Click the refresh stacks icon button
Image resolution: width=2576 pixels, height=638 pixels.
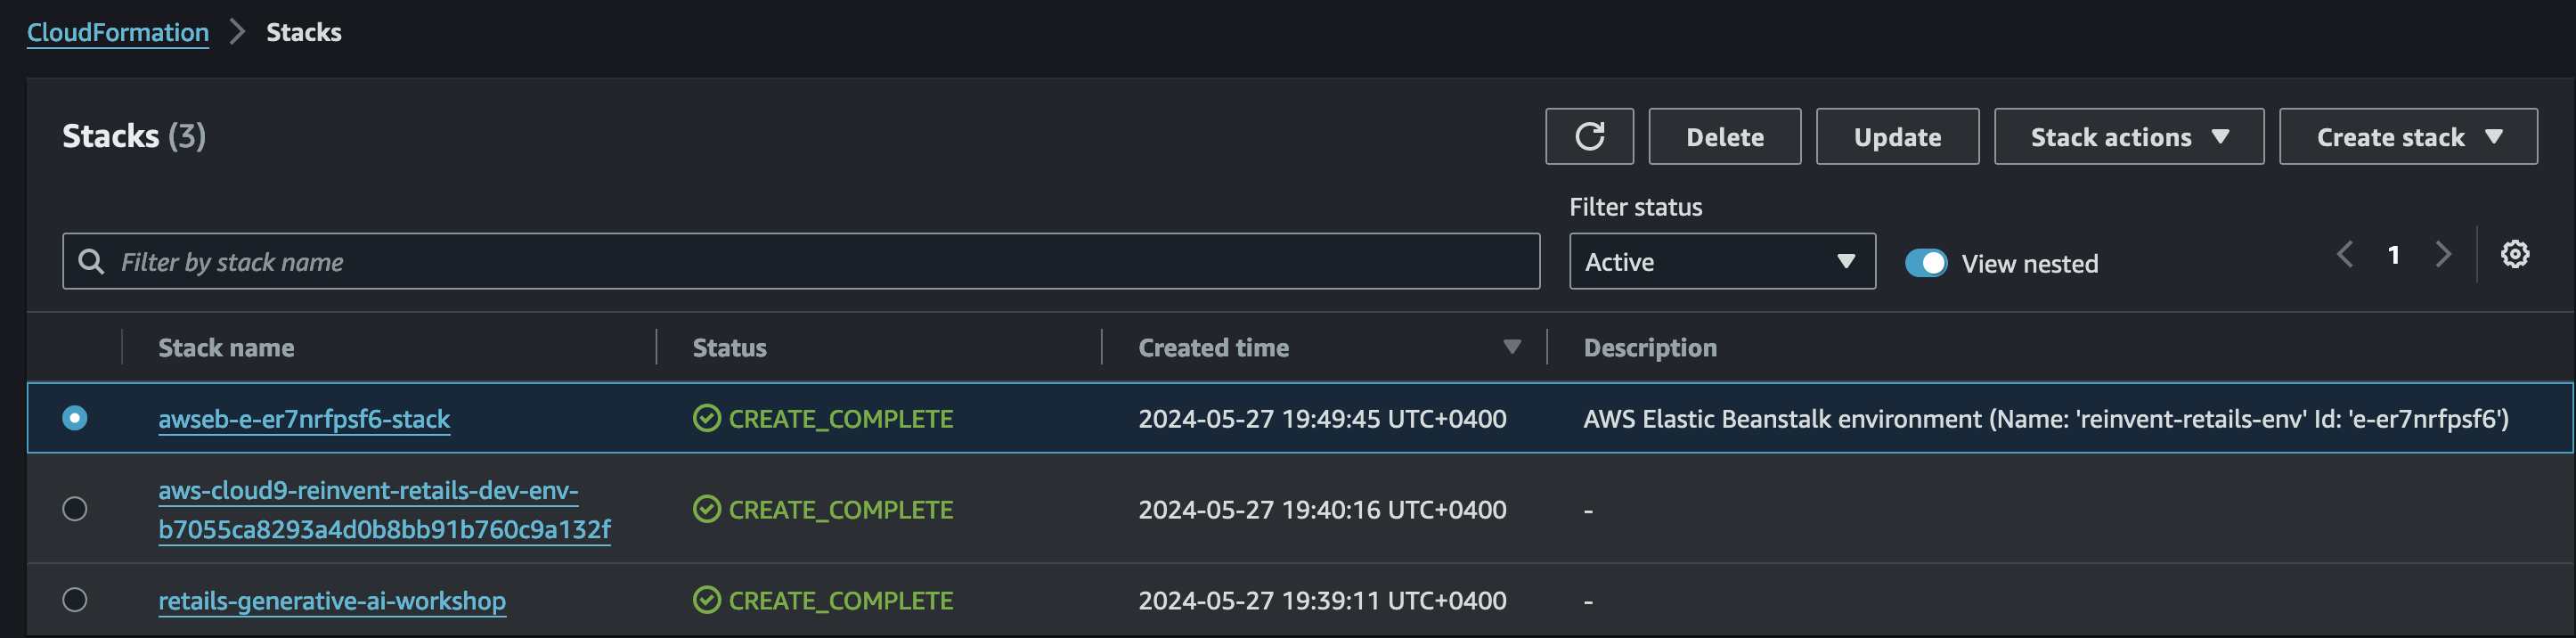pos(1588,136)
